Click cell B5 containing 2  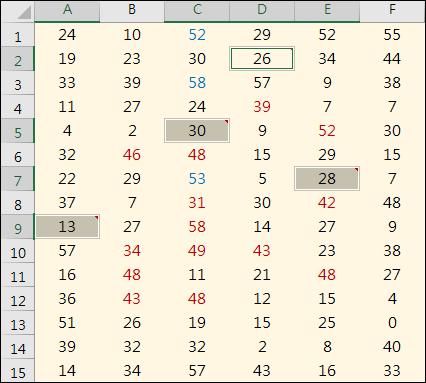[132, 131]
